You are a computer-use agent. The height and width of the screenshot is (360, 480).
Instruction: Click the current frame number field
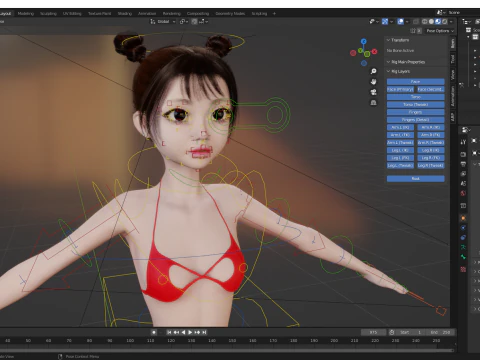[x=373, y=332]
